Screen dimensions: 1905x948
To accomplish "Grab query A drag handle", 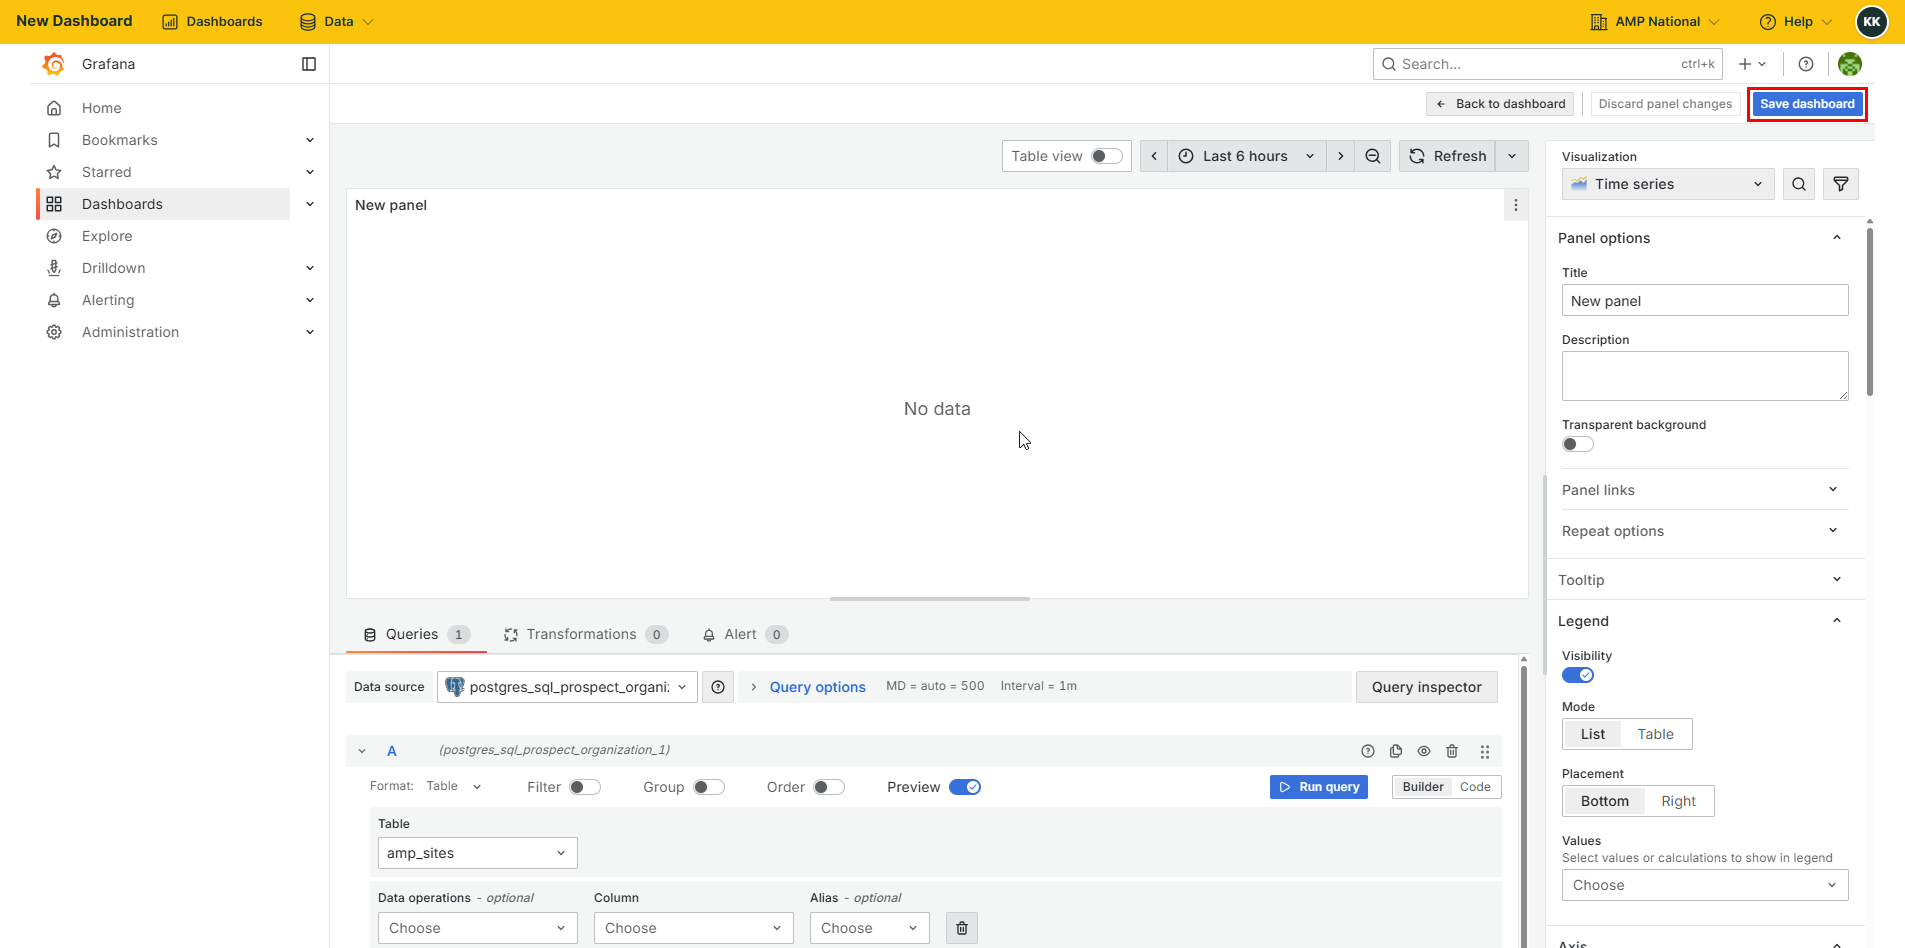I will click(x=1485, y=751).
